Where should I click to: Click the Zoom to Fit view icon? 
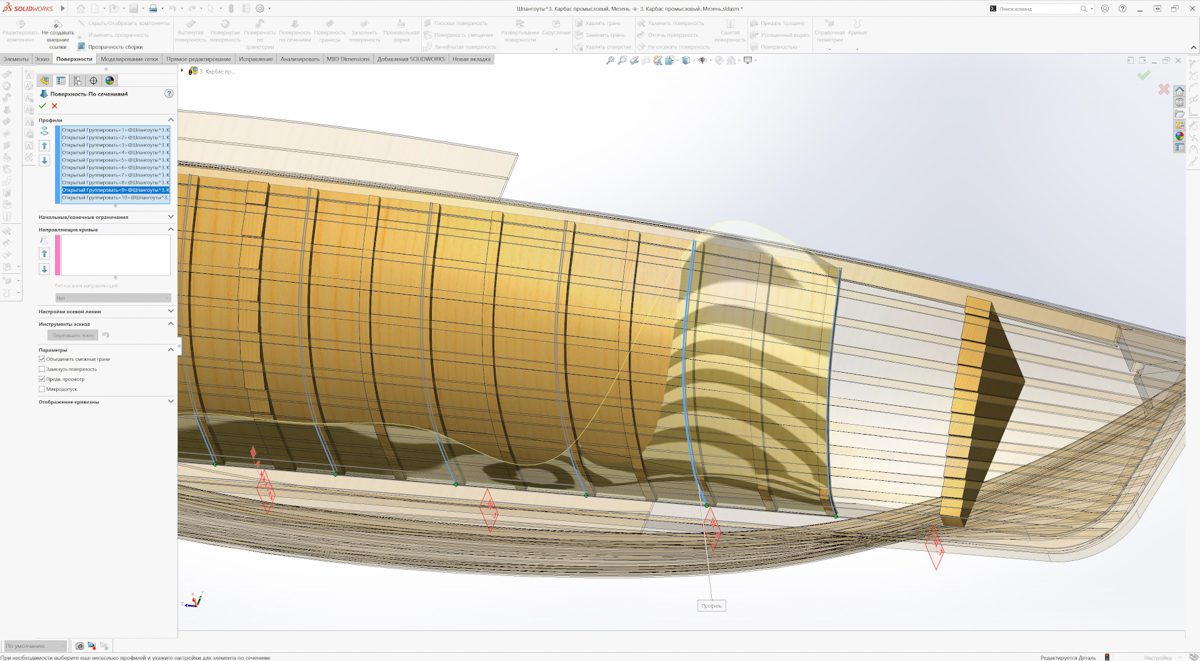[x=610, y=60]
